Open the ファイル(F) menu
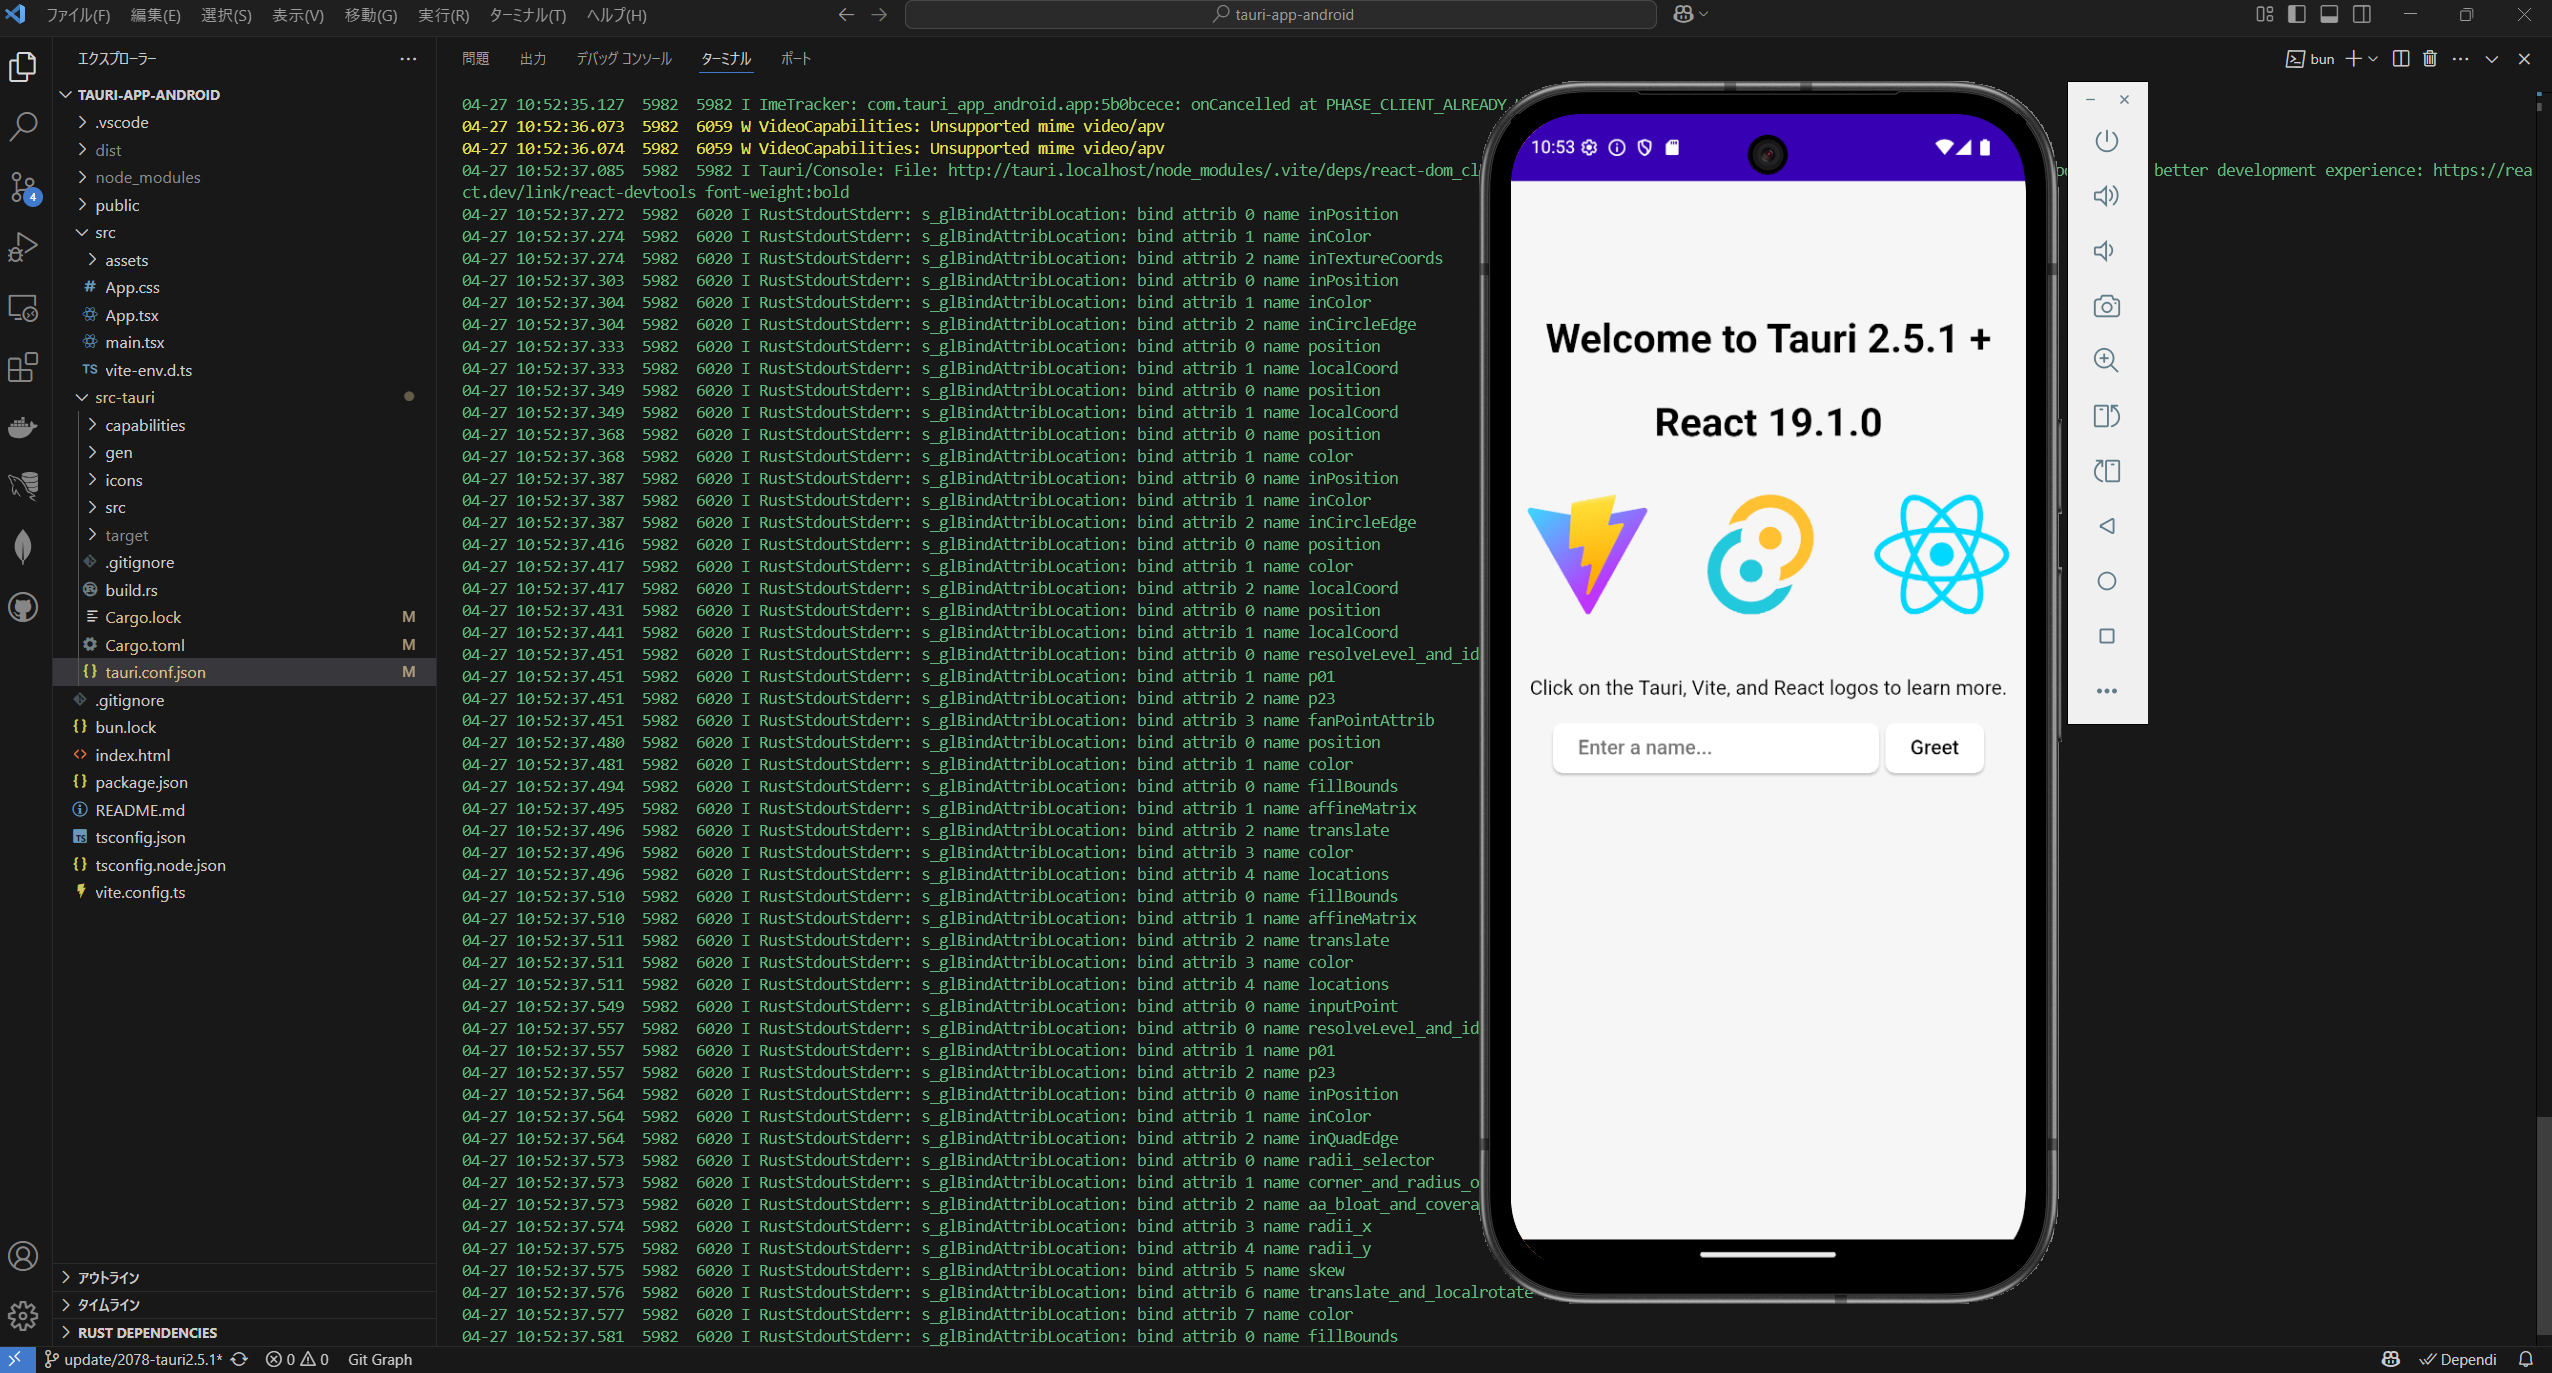Screen dimensions: 2552x1373 (78, 15)
